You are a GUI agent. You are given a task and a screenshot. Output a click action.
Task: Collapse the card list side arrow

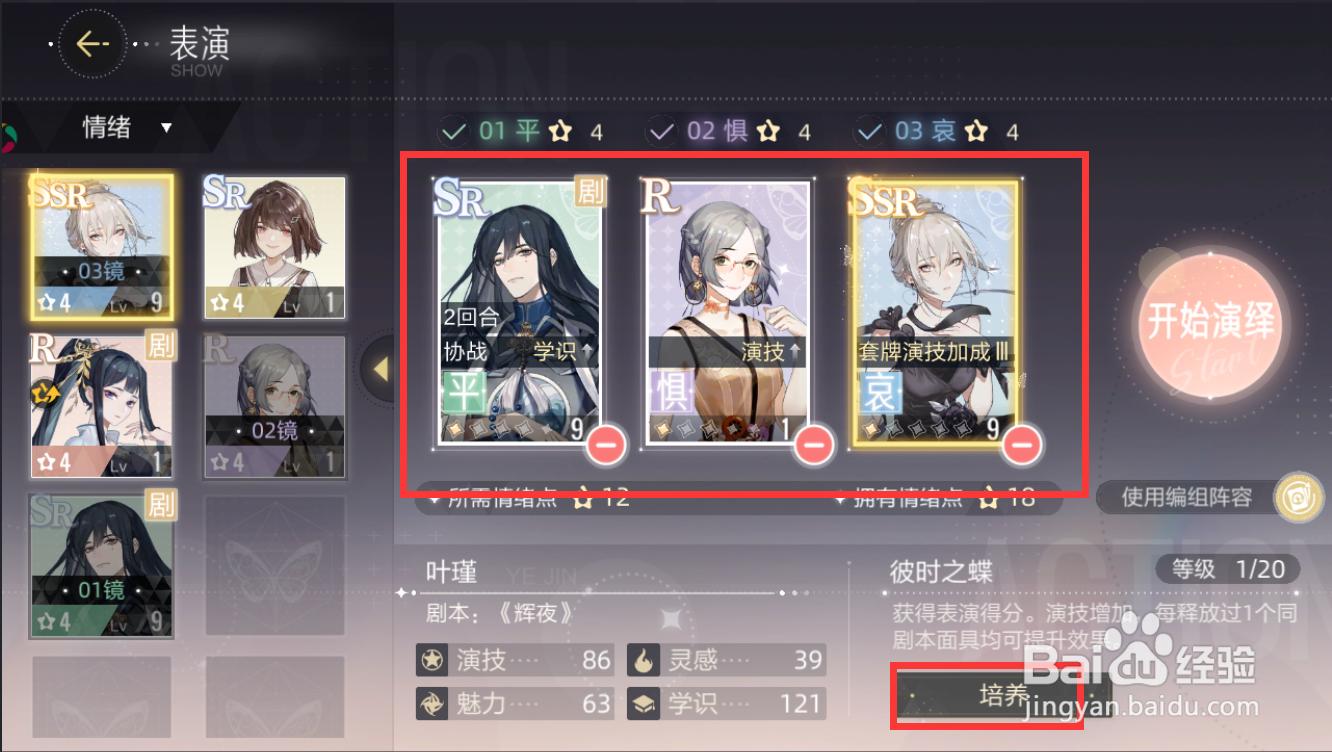pos(378,369)
